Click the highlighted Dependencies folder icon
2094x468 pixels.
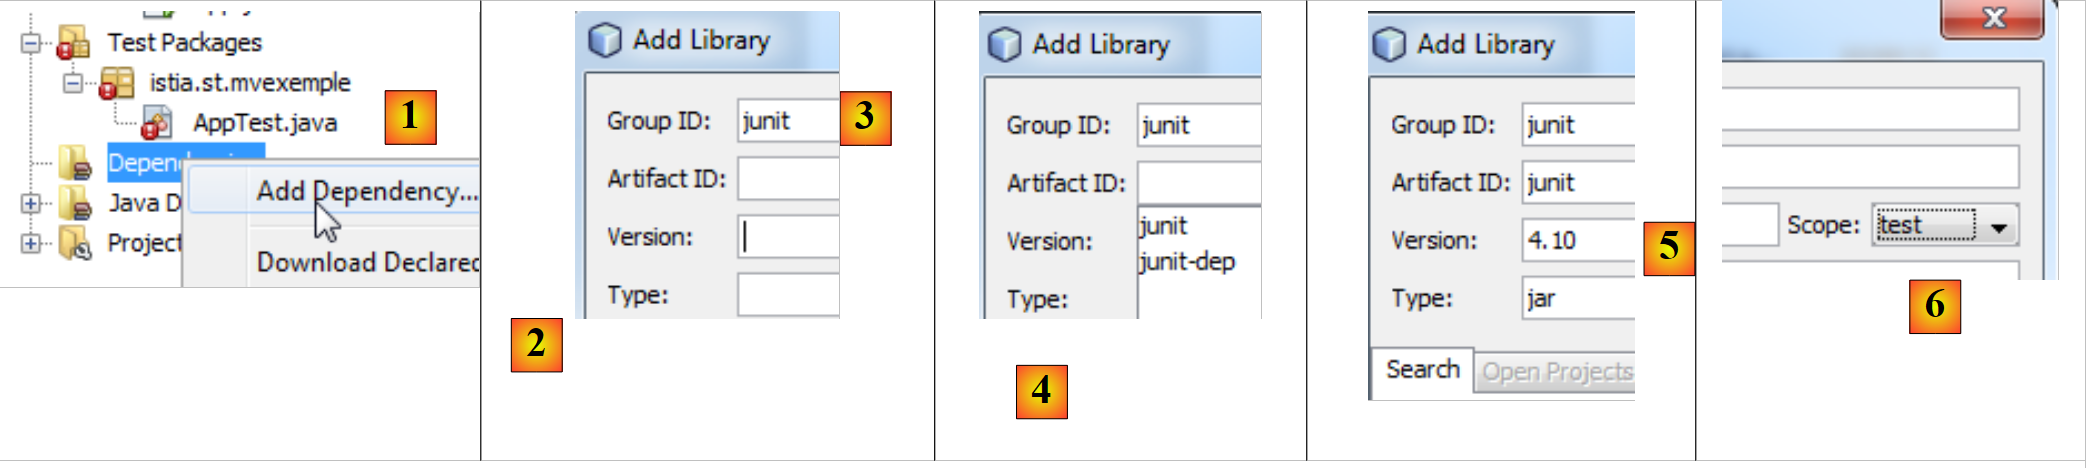[x=75, y=162]
